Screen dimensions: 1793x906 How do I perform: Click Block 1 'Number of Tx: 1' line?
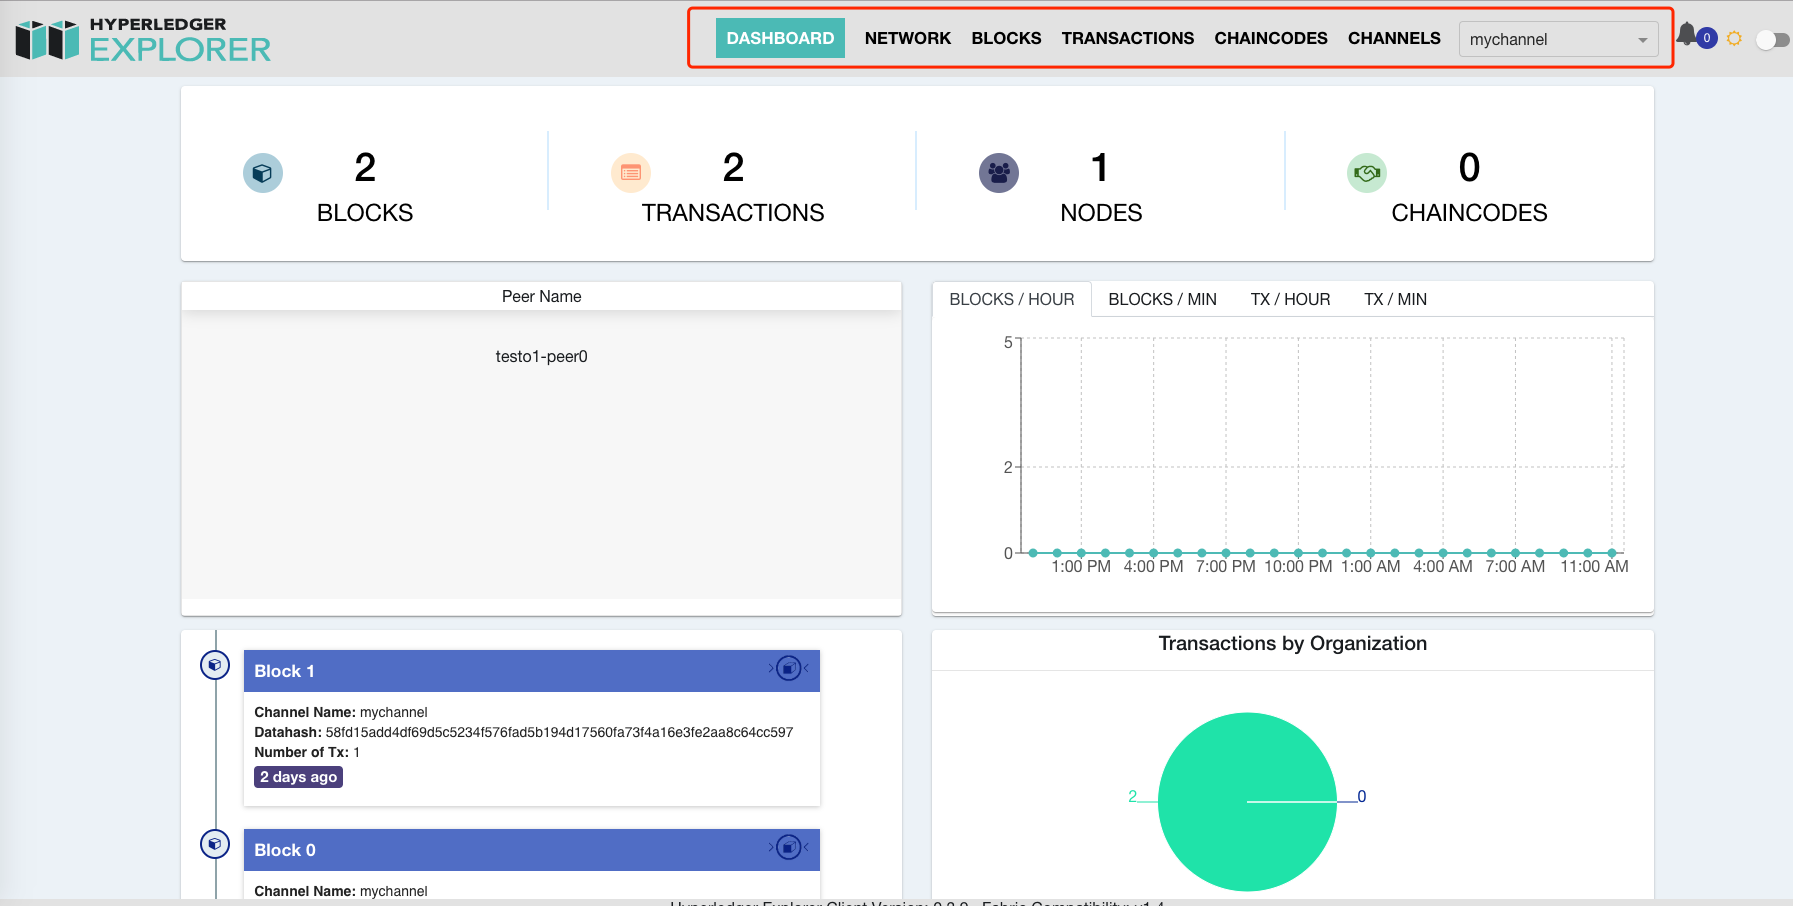(x=307, y=752)
